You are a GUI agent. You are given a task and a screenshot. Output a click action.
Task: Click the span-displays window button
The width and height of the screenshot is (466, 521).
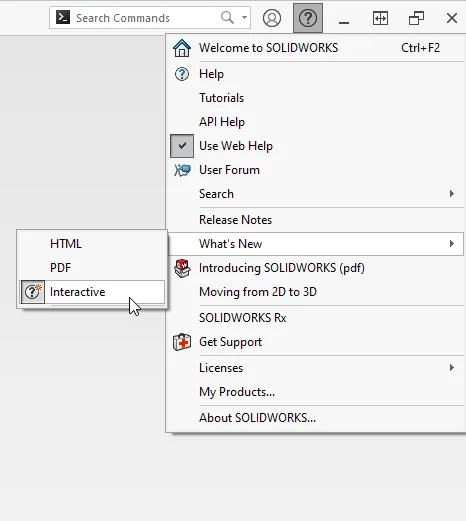(380, 18)
